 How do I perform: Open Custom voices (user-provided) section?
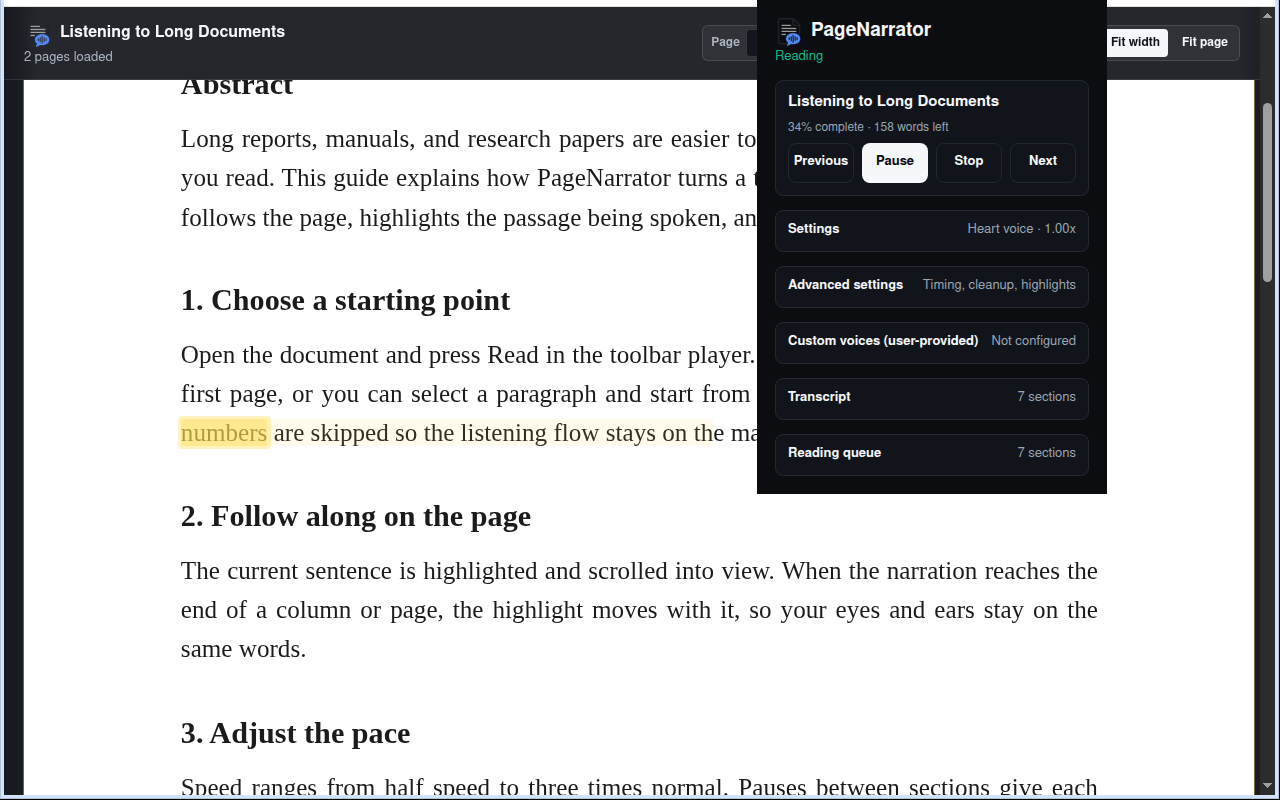pos(932,342)
